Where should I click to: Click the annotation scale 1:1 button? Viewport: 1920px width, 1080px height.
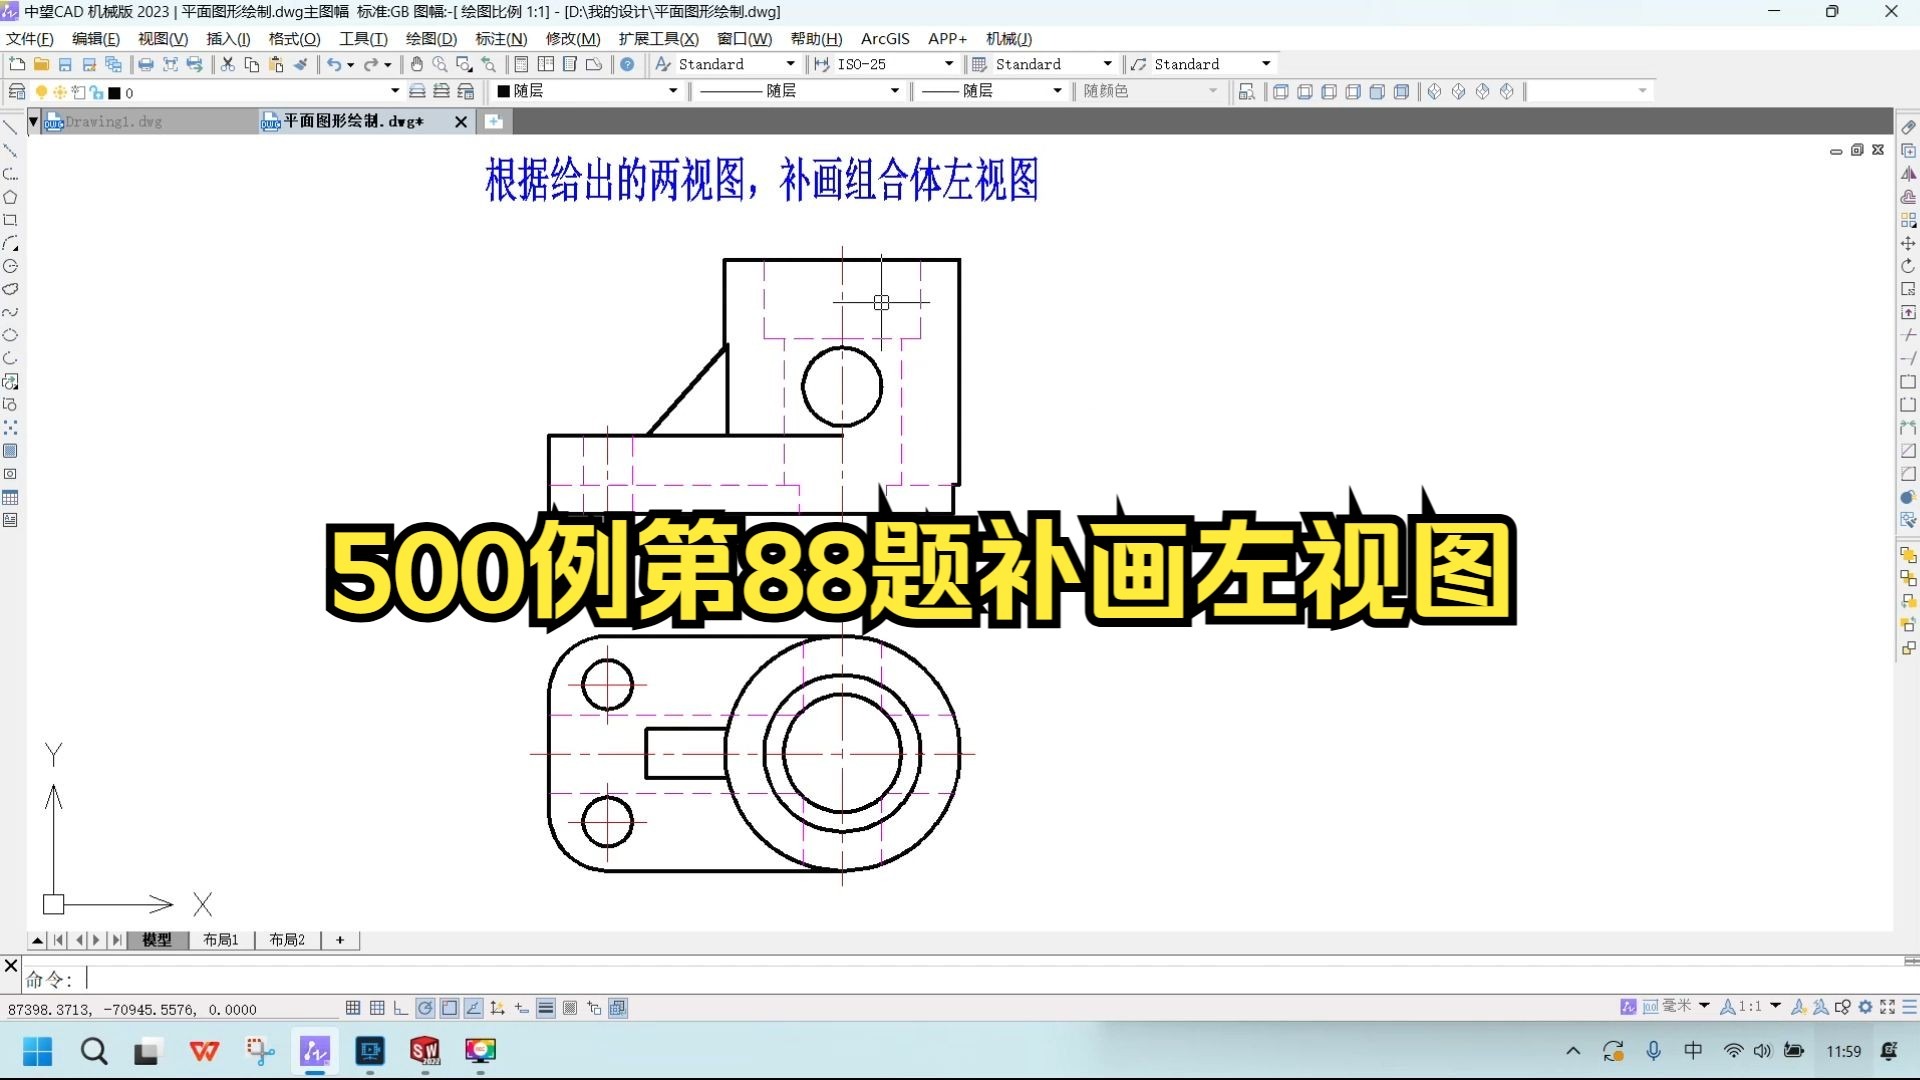1749,1007
